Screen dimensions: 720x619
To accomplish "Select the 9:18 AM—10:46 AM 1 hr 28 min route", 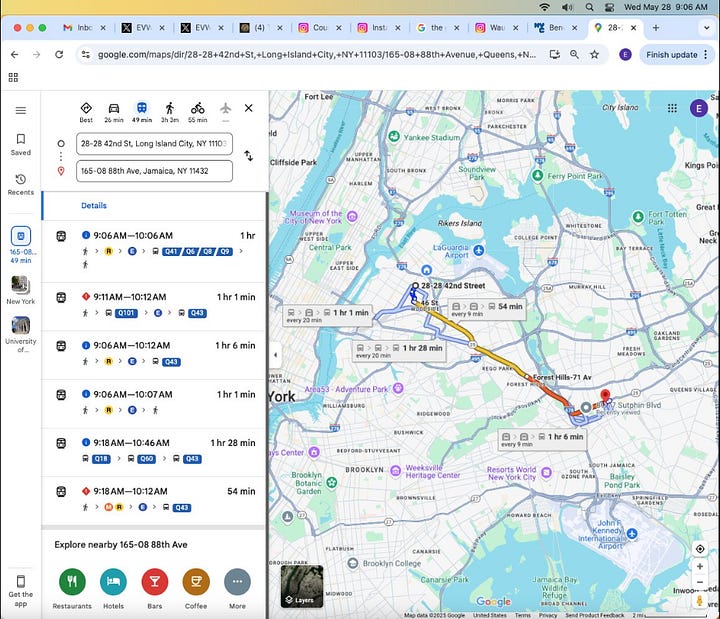I will coord(154,452).
